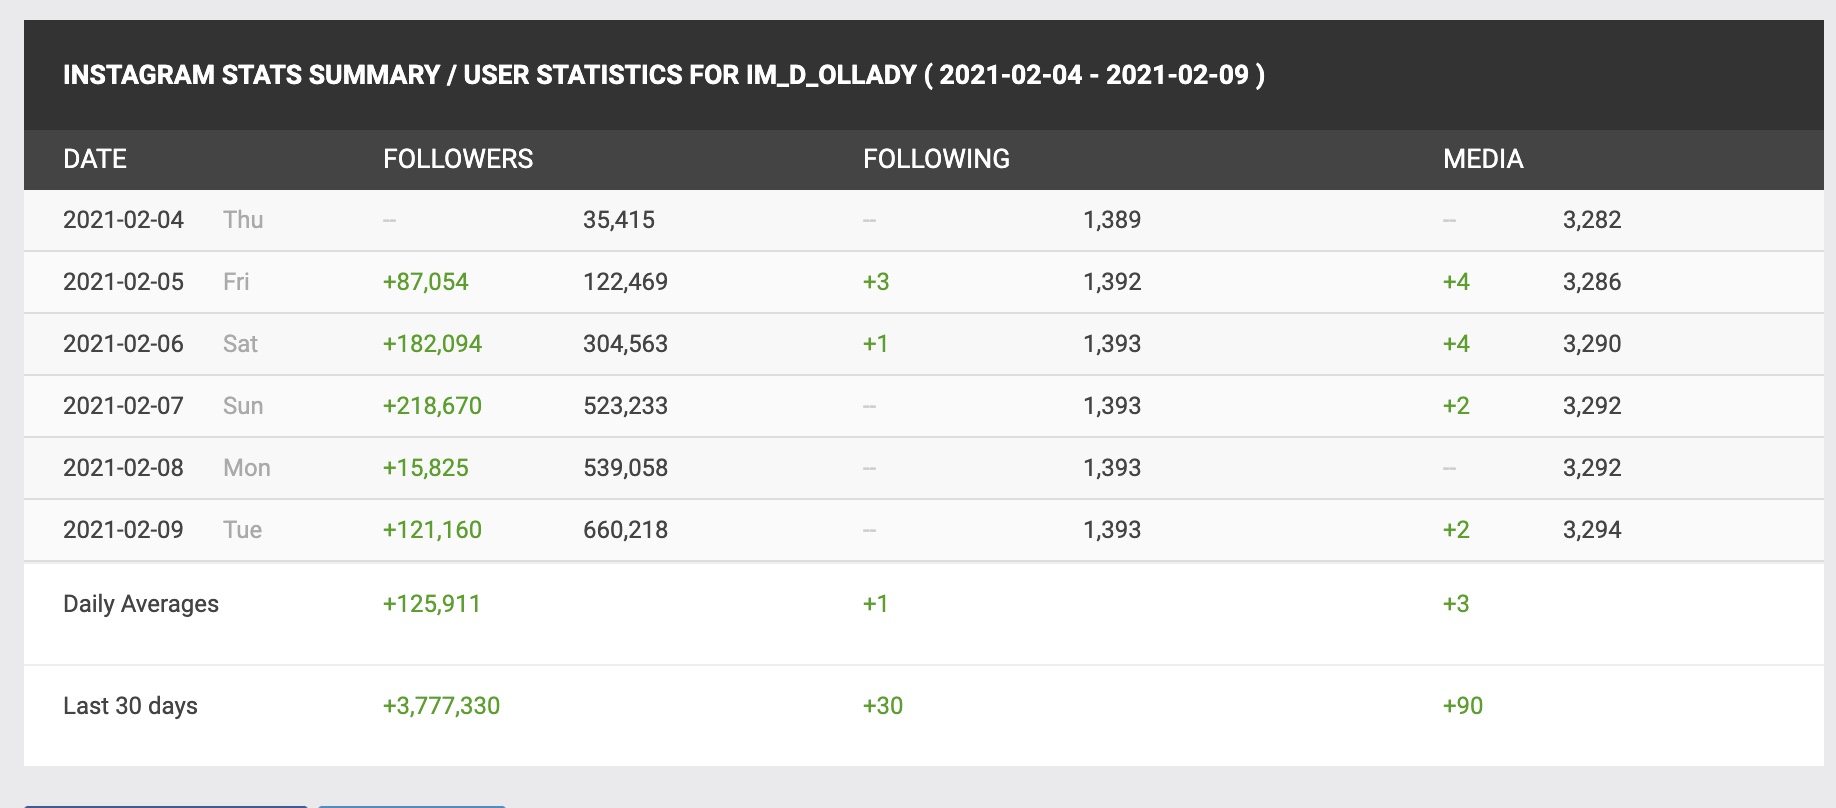Select the 3,294 media total on Tuesday

(x=1592, y=530)
